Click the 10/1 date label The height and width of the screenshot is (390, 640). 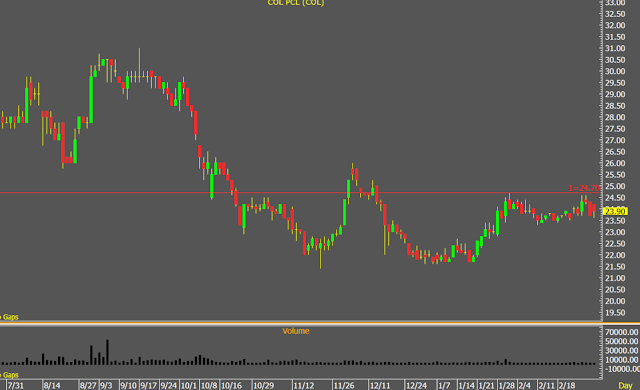(189, 386)
